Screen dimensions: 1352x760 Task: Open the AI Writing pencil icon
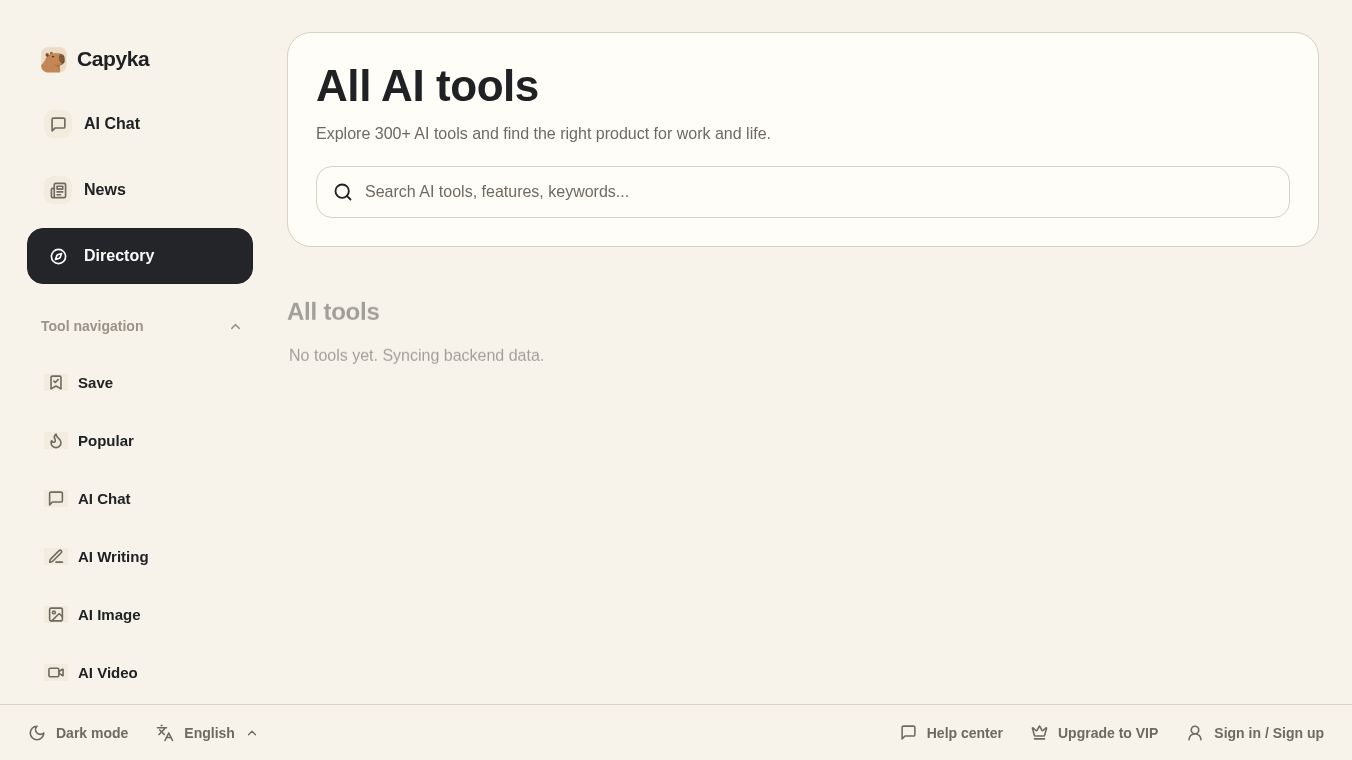click(x=56, y=556)
